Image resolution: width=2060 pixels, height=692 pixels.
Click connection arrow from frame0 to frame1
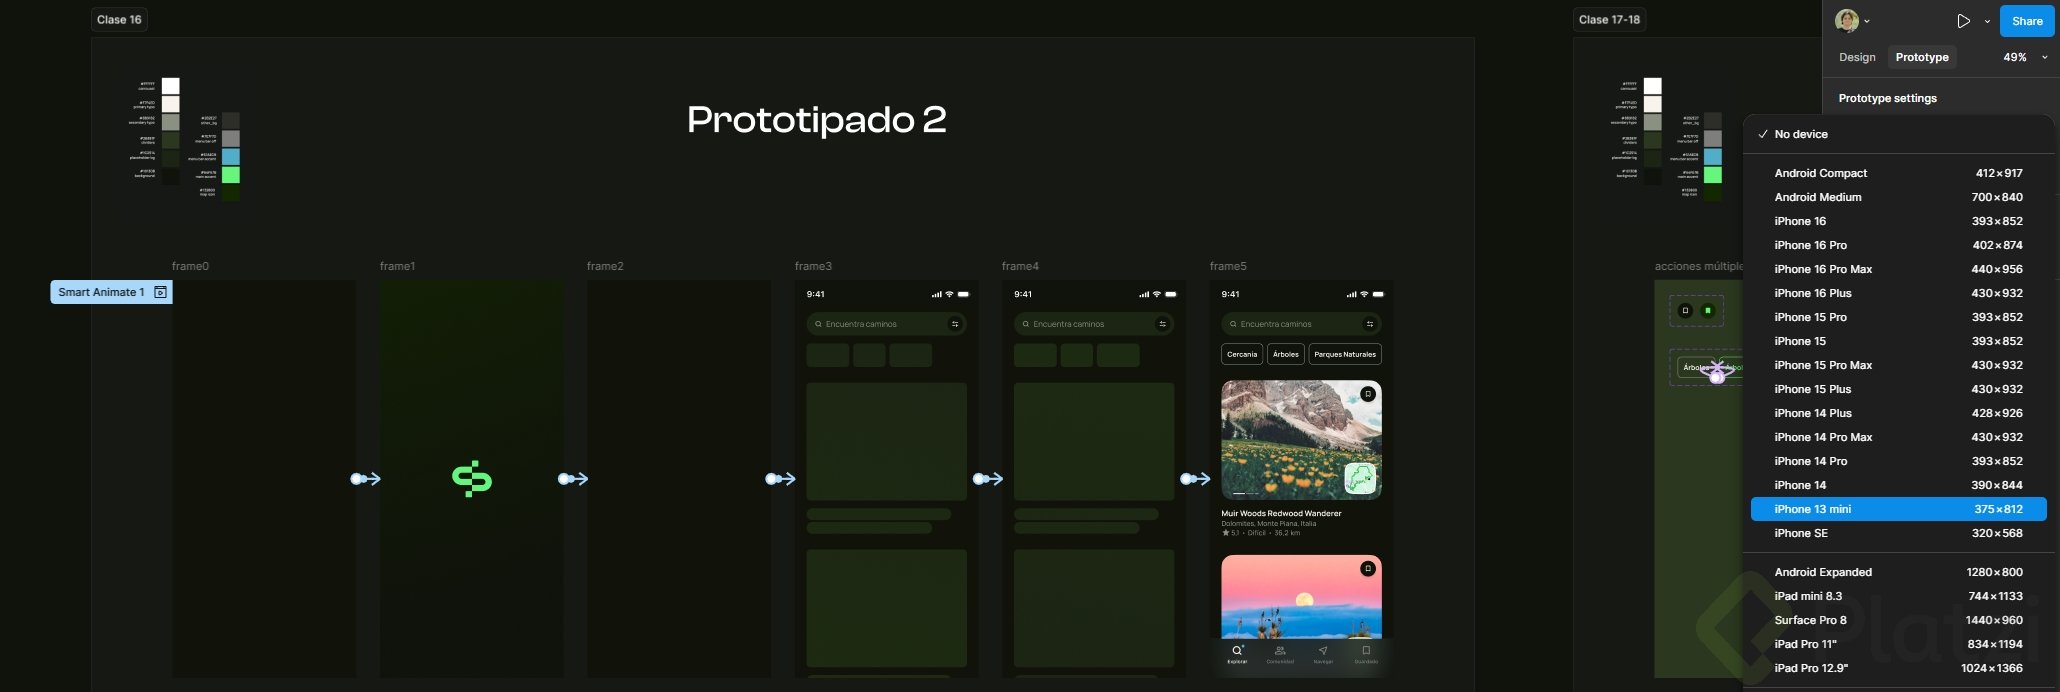[x=366, y=479]
